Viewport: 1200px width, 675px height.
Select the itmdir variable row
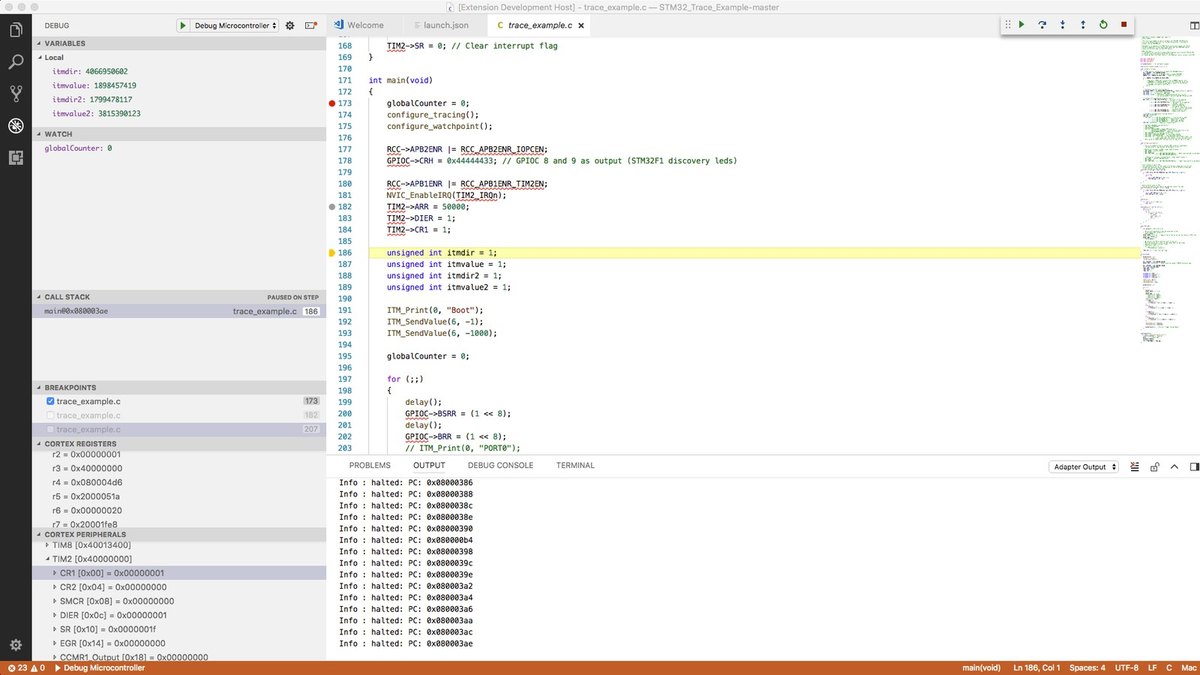(179, 71)
